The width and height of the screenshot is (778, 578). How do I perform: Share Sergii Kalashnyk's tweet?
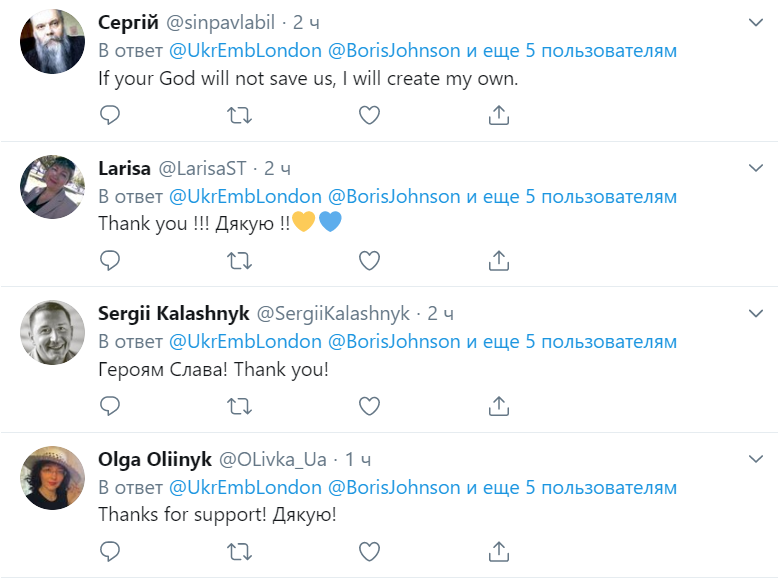tap(499, 405)
